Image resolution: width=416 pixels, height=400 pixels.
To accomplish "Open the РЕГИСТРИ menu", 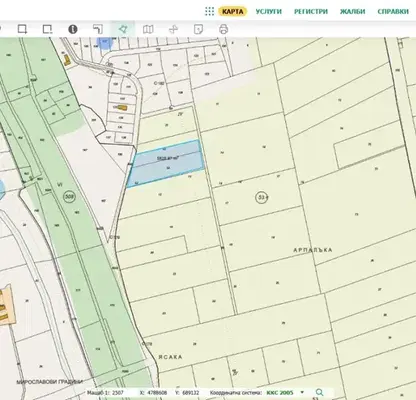I will 311,11.
